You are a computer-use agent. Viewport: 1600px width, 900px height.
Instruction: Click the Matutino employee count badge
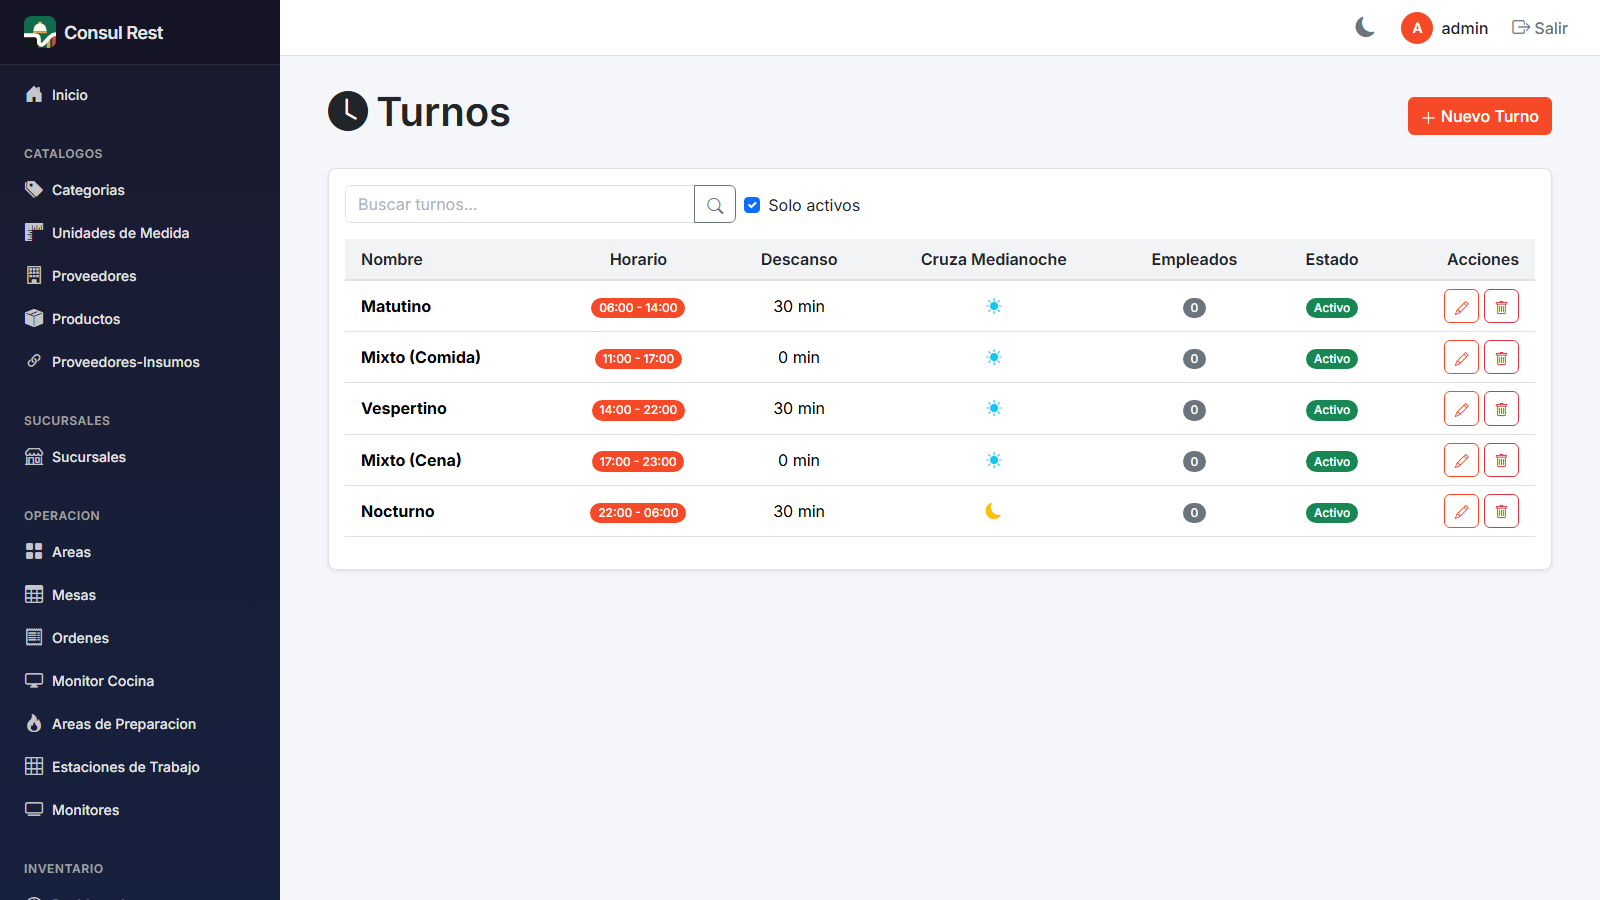tap(1194, 308)
